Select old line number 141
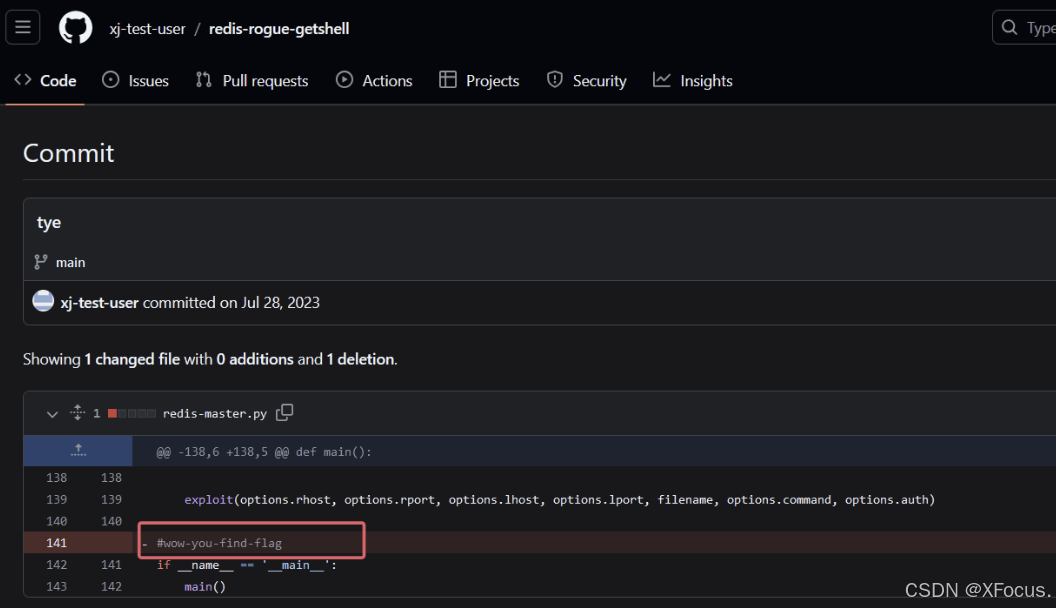This screenshot has width=1056, height=608. pyautogui.click(x=57, y=543)
